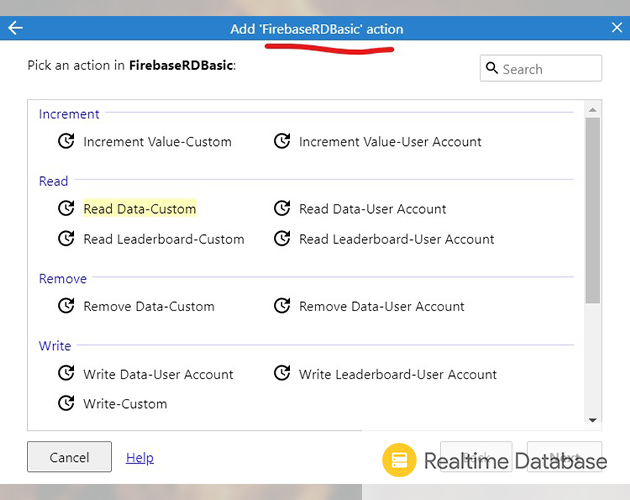Click the Increment Value-Custom action icon

pyautogui.click(x=66, y=142)
